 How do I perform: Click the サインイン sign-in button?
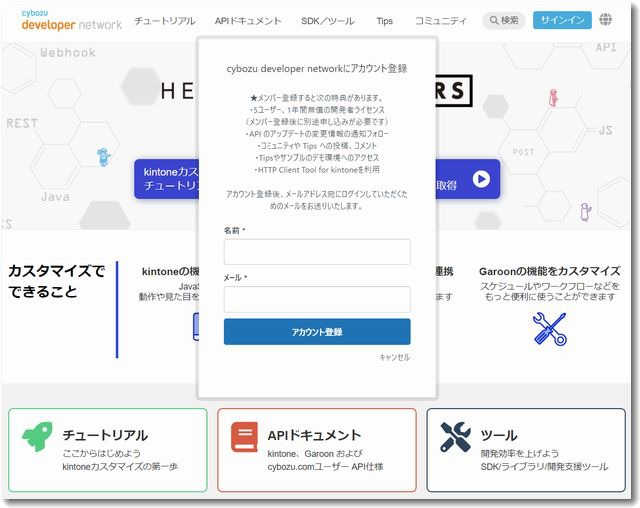[x=562, y=20]
